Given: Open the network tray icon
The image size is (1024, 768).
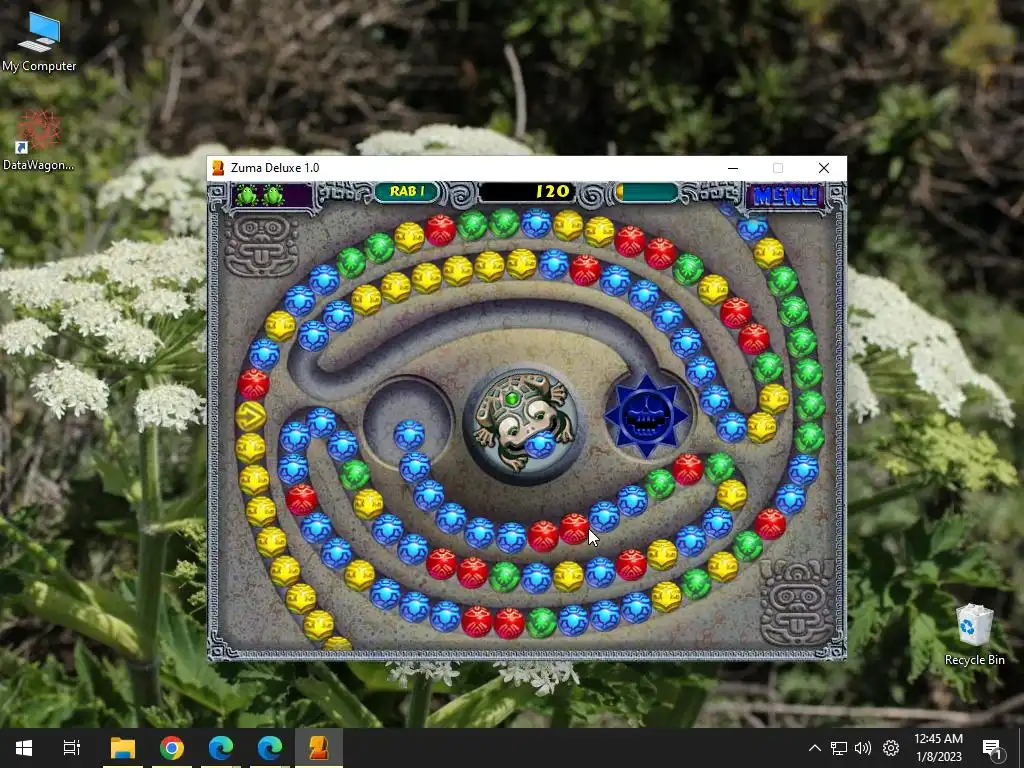Looking at the screenshot, I should (839, 748).
